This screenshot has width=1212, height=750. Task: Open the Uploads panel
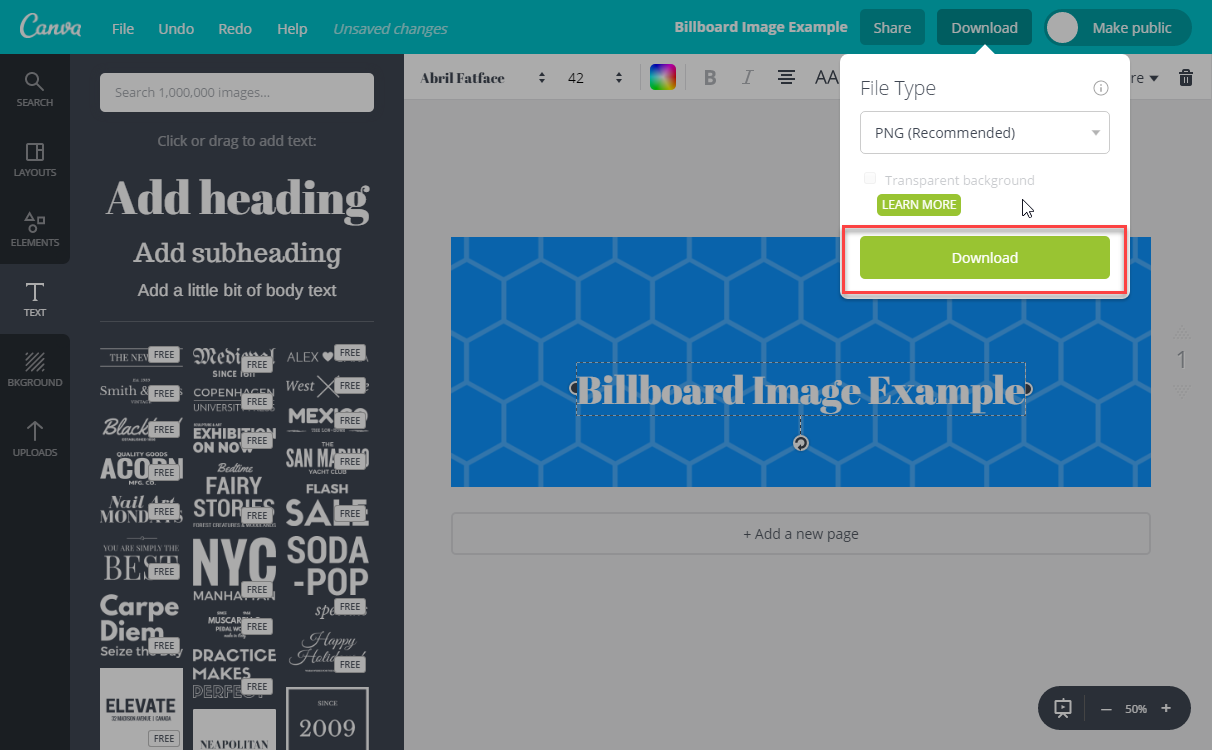pyautogui.click(x=34, y=439)
